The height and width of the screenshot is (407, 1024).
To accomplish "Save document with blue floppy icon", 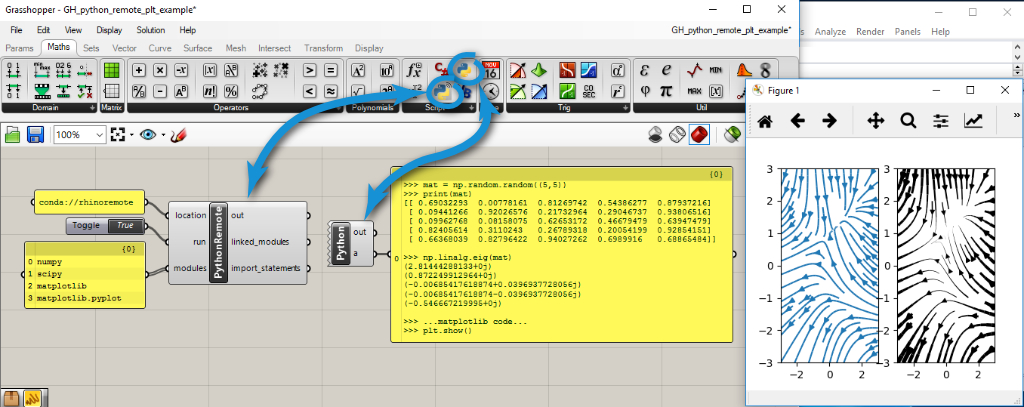I will (35, 135).
